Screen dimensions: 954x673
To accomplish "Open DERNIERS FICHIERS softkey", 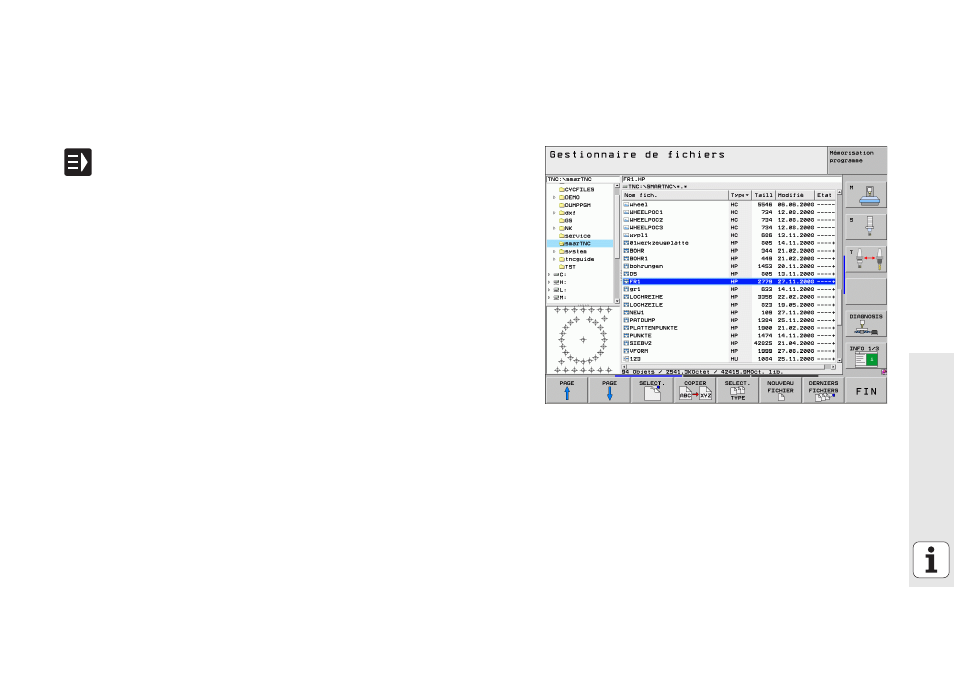I will tap(823, 390).
